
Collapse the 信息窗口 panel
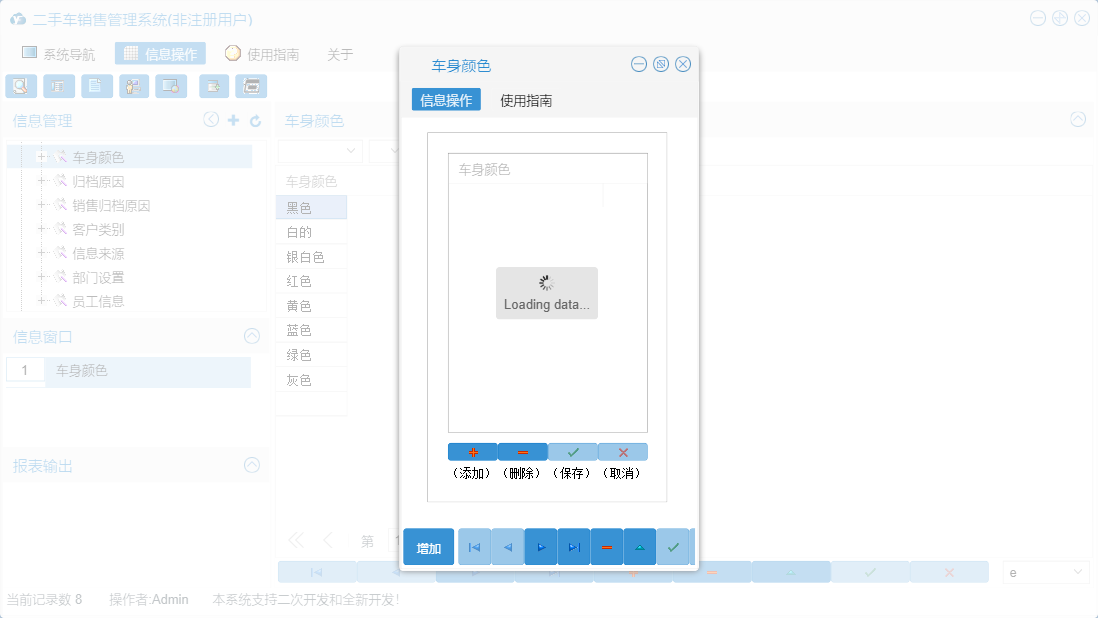coord(251,336)
